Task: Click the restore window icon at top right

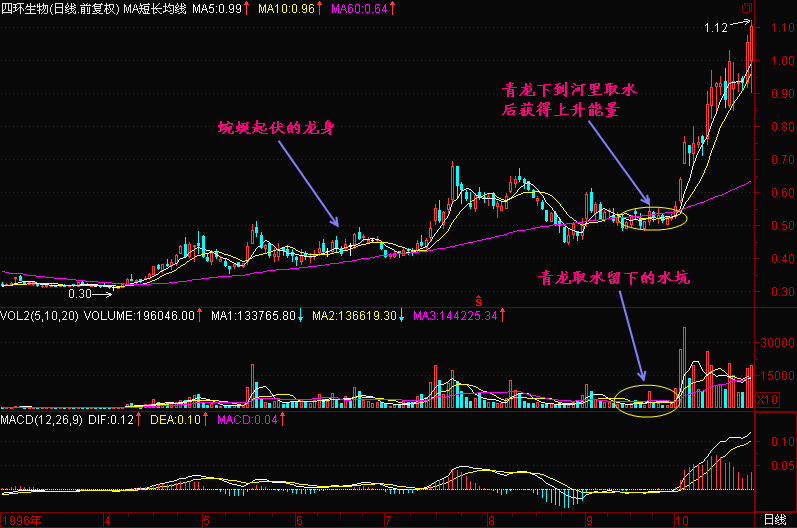Action: (744, 8)
